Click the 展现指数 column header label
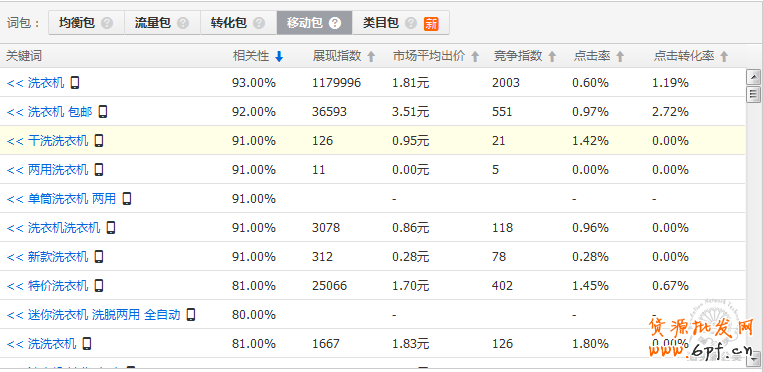This screenshot has height=372, width=763. click(337, 56)
